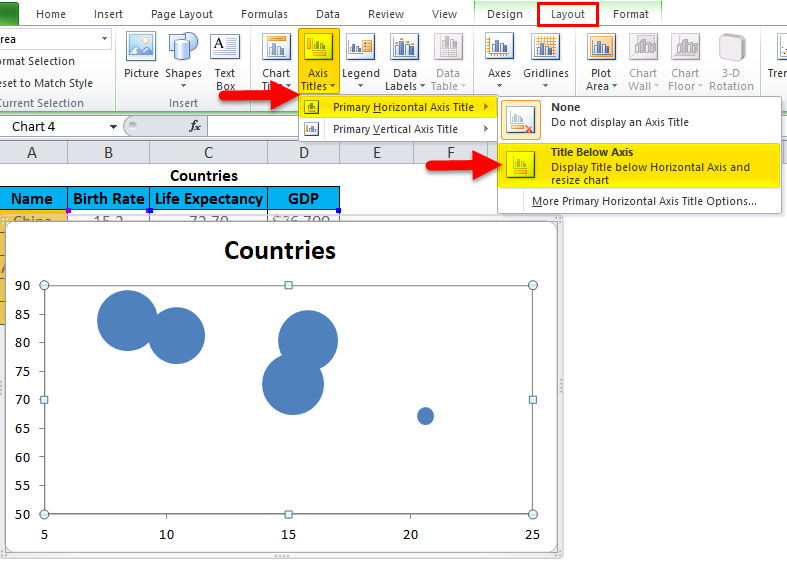Open Primary Horizontal Axis Title submenu

398,107
